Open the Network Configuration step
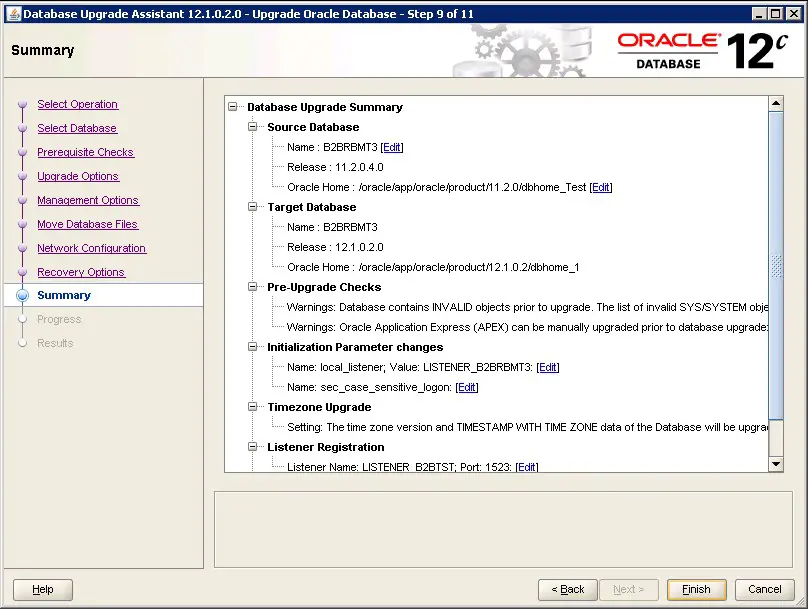The height and width of the screenshot is (609, 808). 91,248
